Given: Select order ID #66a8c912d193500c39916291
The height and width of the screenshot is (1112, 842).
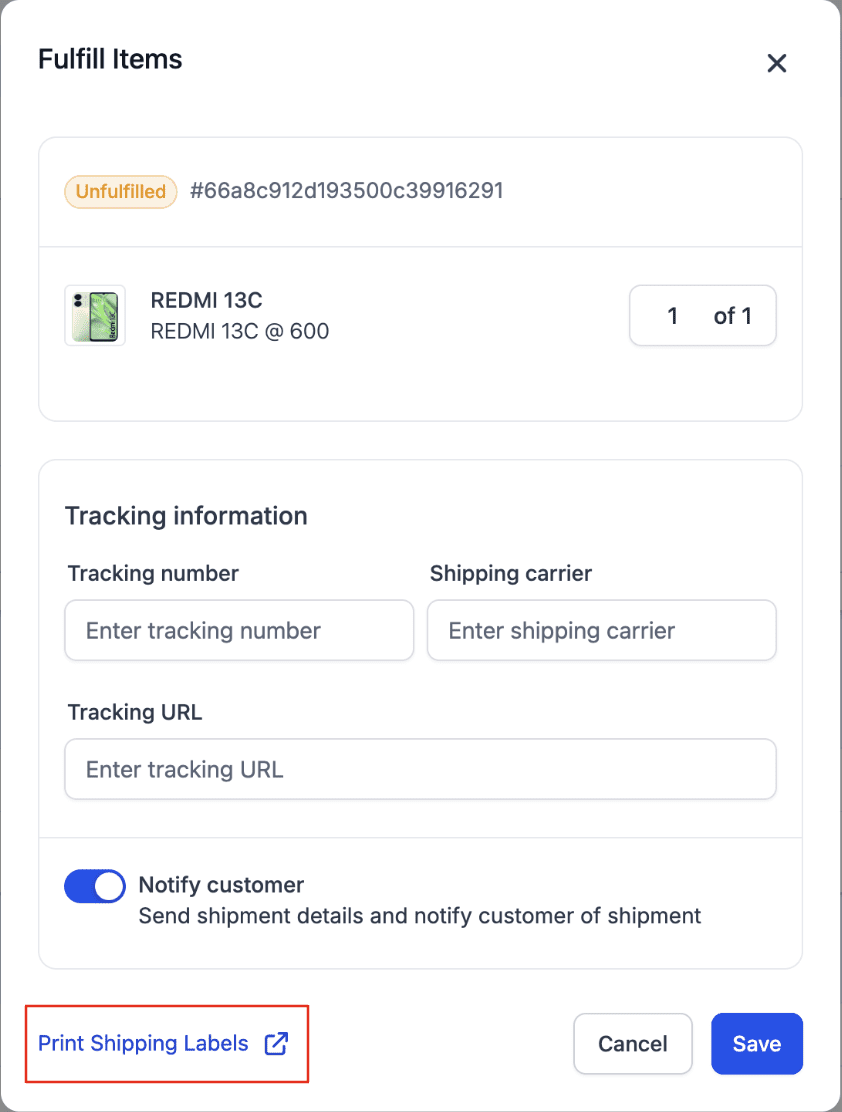Looking at the screenshot, I should coord(347,191).
